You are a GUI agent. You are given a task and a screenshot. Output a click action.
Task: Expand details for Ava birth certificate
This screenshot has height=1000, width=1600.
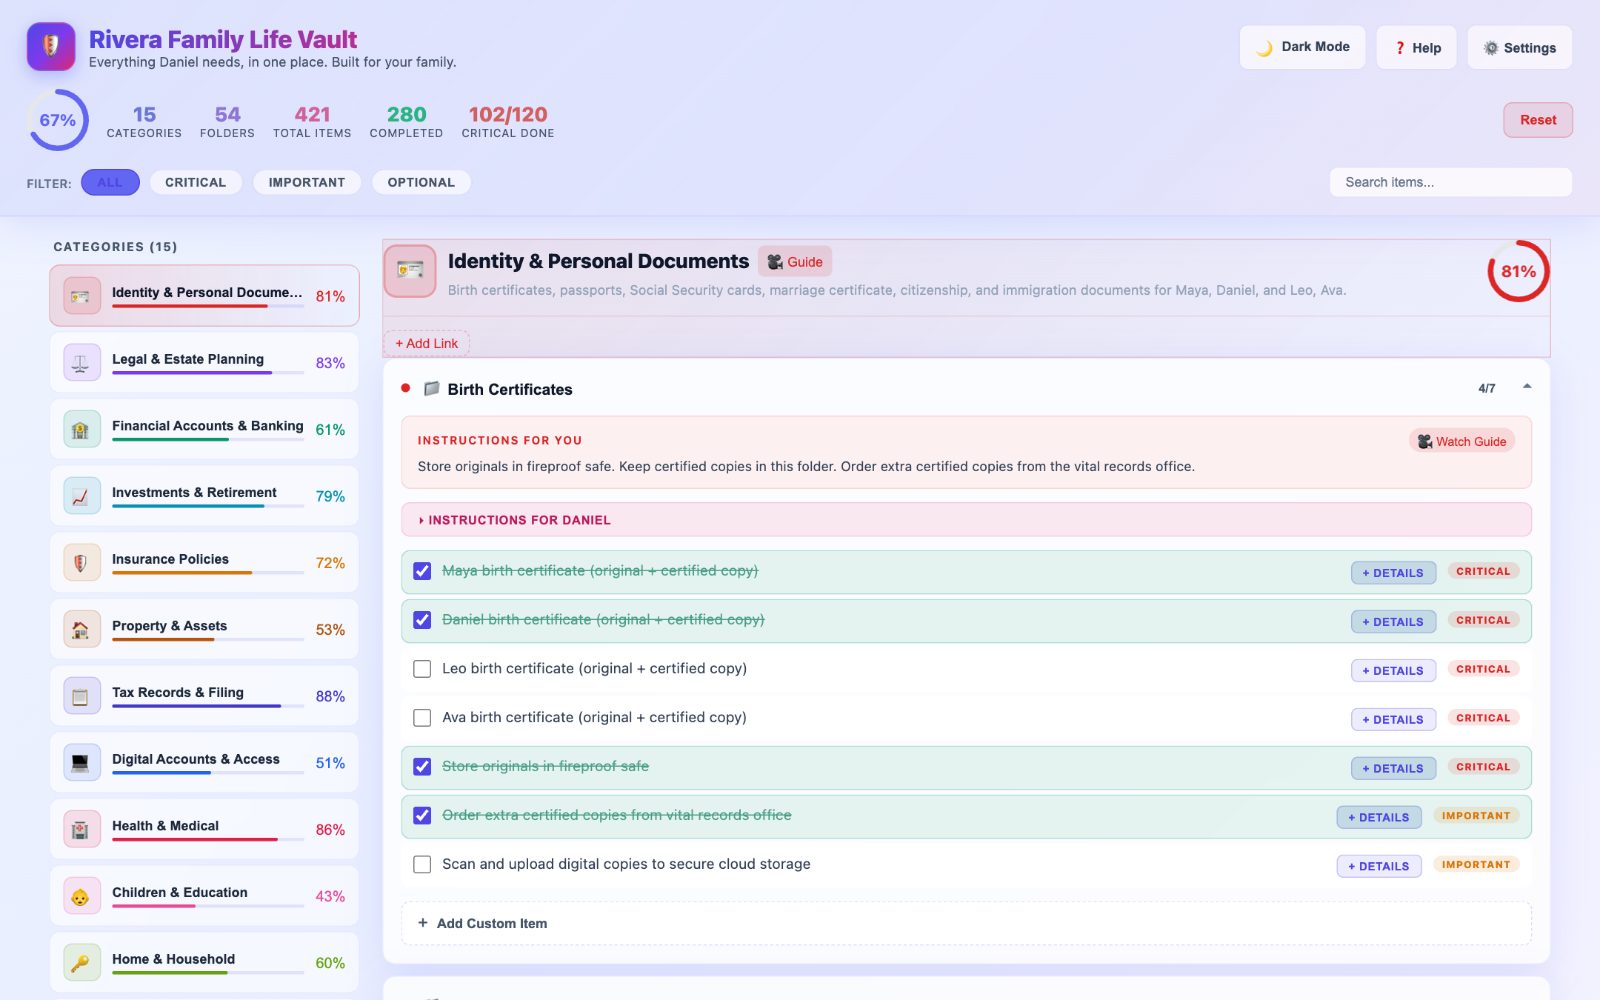[x=1393, y=719]
